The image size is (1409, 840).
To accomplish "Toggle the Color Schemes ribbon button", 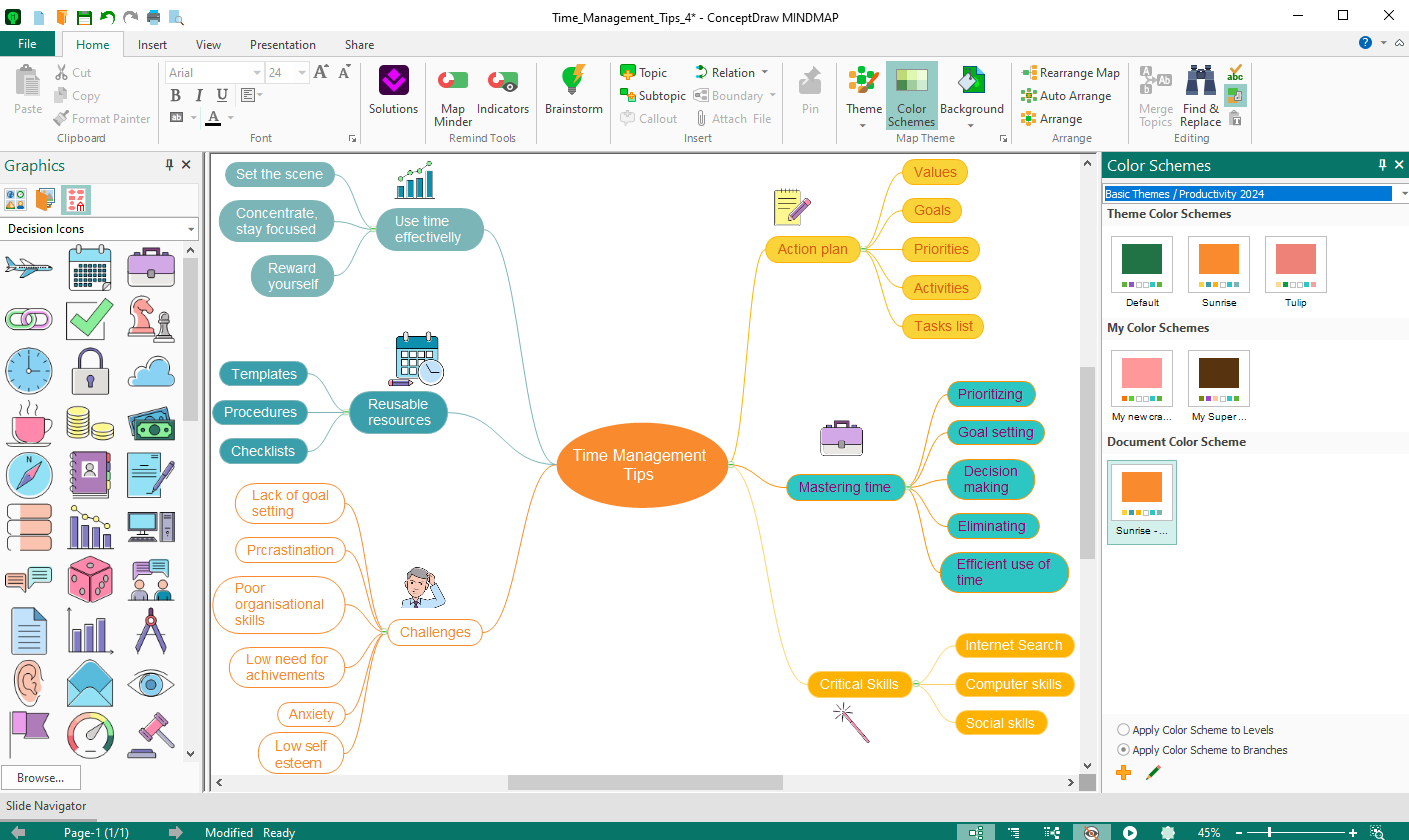I will click(x=911, y=96).
